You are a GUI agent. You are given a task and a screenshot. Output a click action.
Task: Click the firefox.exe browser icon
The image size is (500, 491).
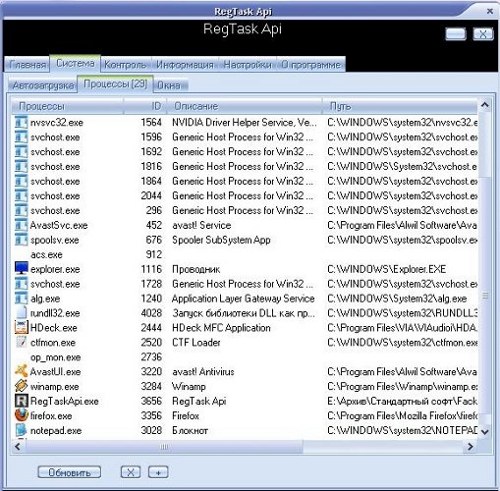click(x=21, y=415)
